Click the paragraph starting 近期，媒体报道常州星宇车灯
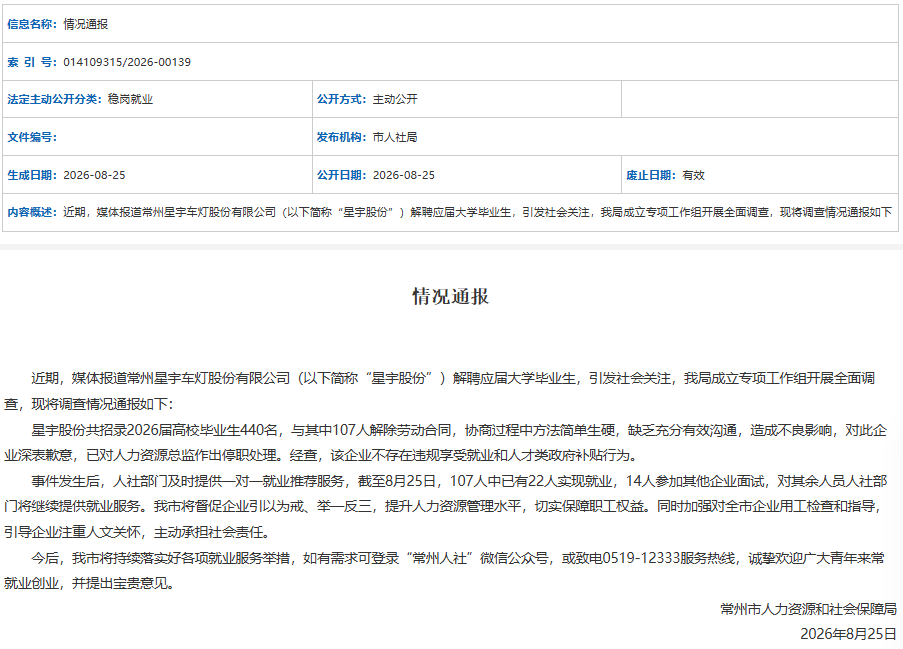The width and height of the screenshot is (903, 649). coord(440,391)
